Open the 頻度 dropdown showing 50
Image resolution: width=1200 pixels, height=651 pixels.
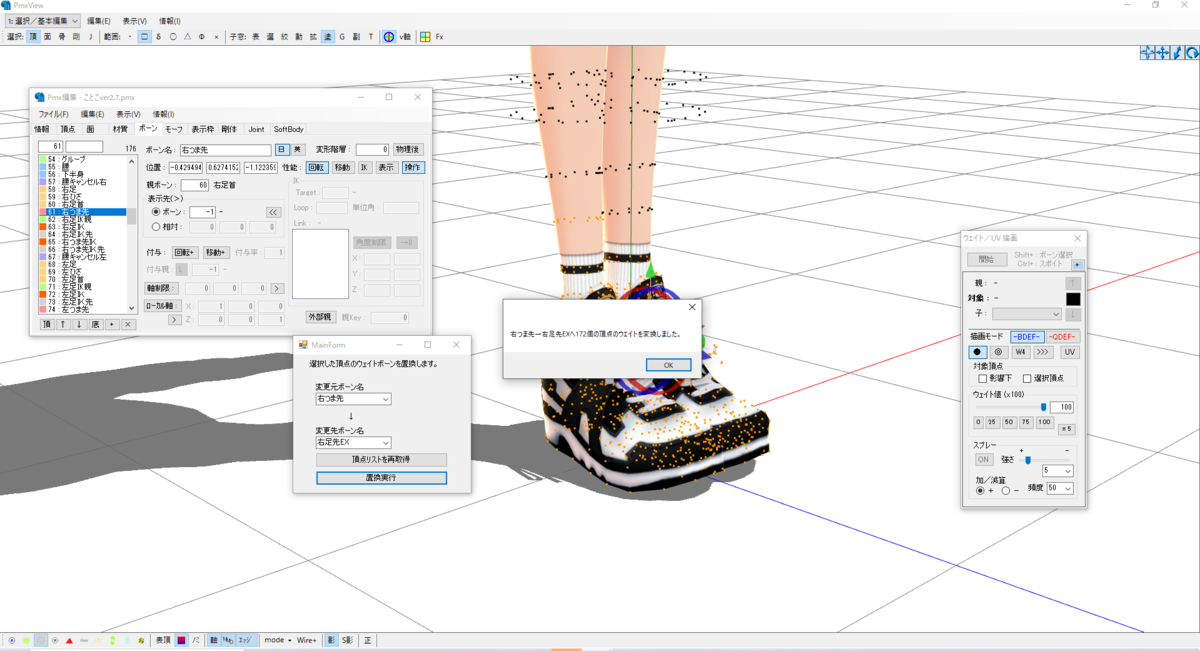tap(1059, 488)
